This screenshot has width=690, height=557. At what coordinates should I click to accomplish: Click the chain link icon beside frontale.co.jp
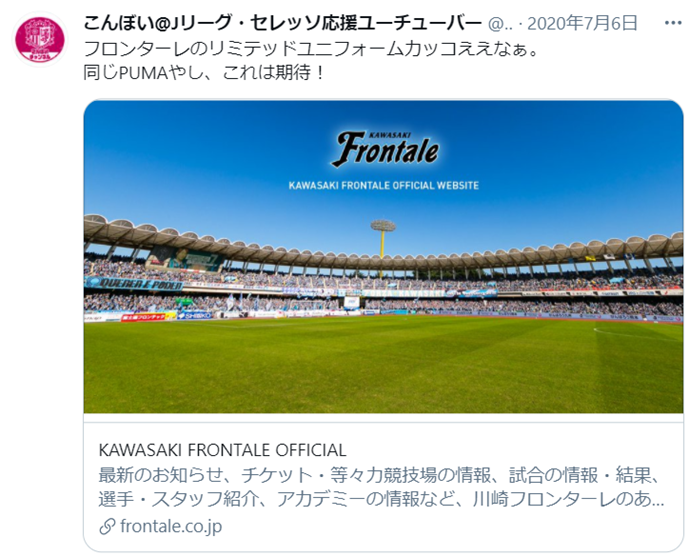pos(107,526)
